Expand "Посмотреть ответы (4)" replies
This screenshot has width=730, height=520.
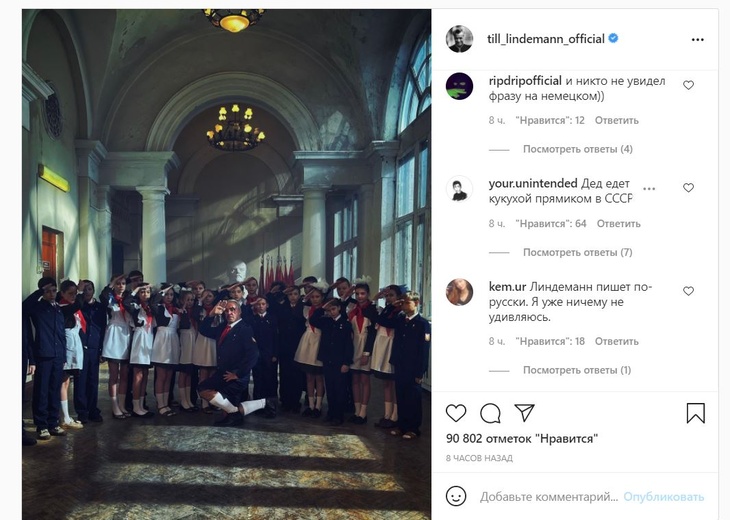point(578,149)
